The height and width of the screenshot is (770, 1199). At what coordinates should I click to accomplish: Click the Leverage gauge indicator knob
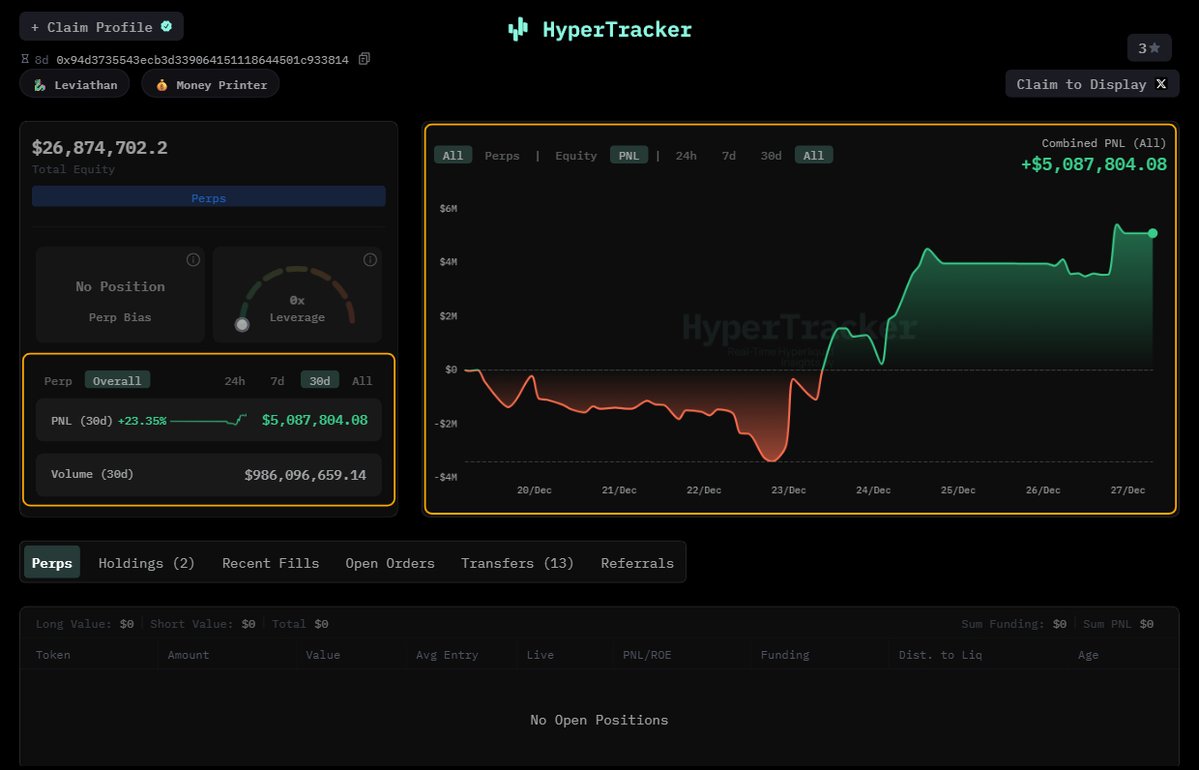241,324
